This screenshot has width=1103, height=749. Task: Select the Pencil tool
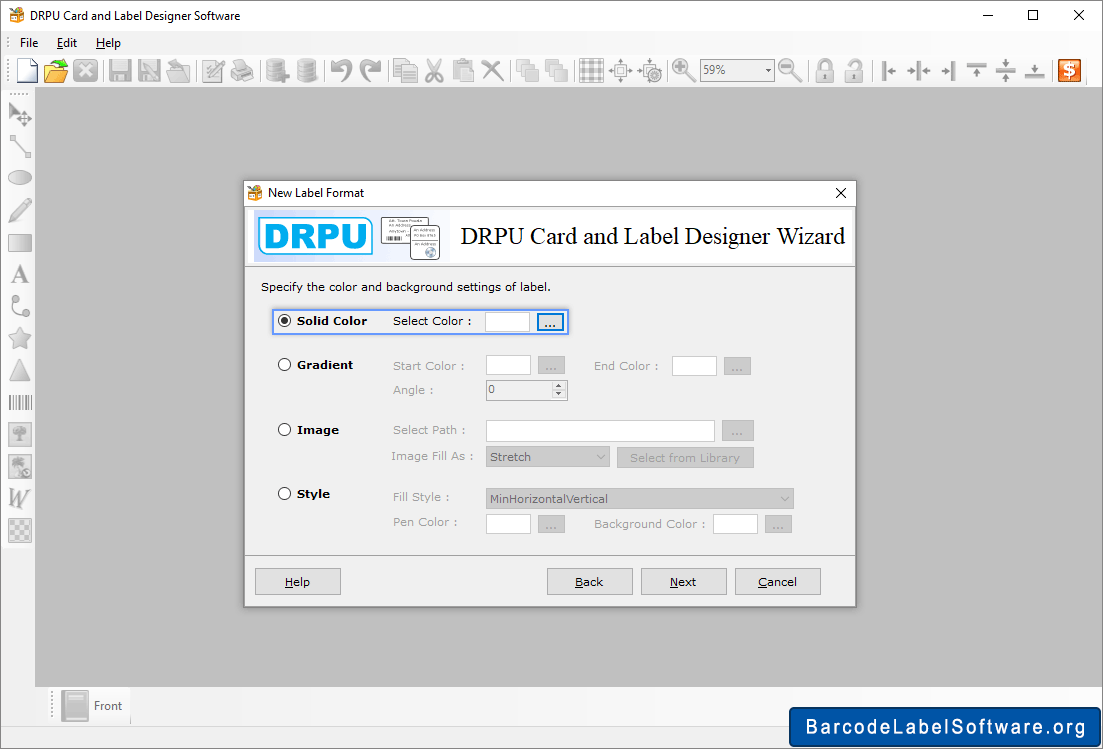[x=20, y=210]
